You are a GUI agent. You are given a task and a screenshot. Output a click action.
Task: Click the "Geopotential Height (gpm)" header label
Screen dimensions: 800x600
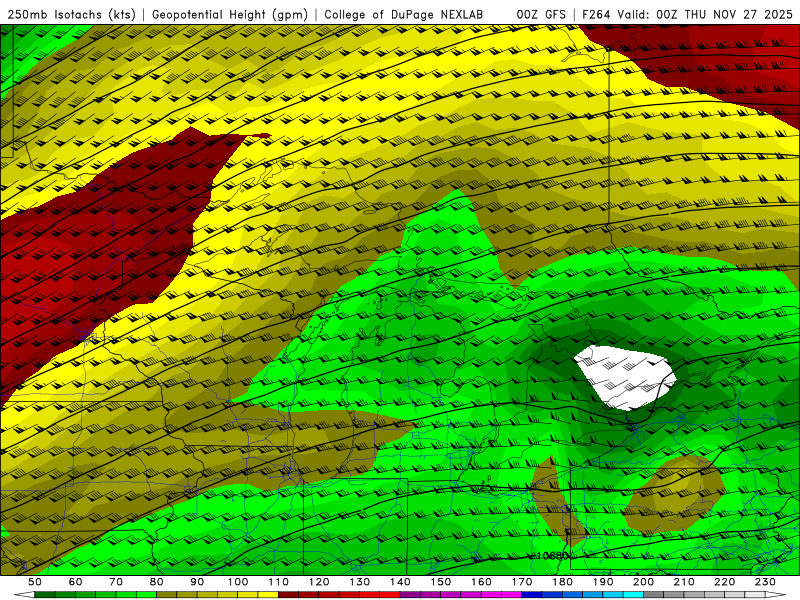click(x=230, y=15)
